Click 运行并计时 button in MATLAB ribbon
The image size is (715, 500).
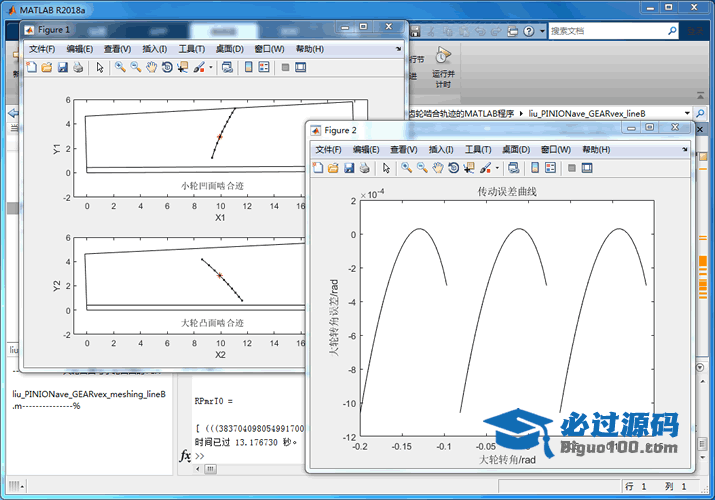point(443,67)
